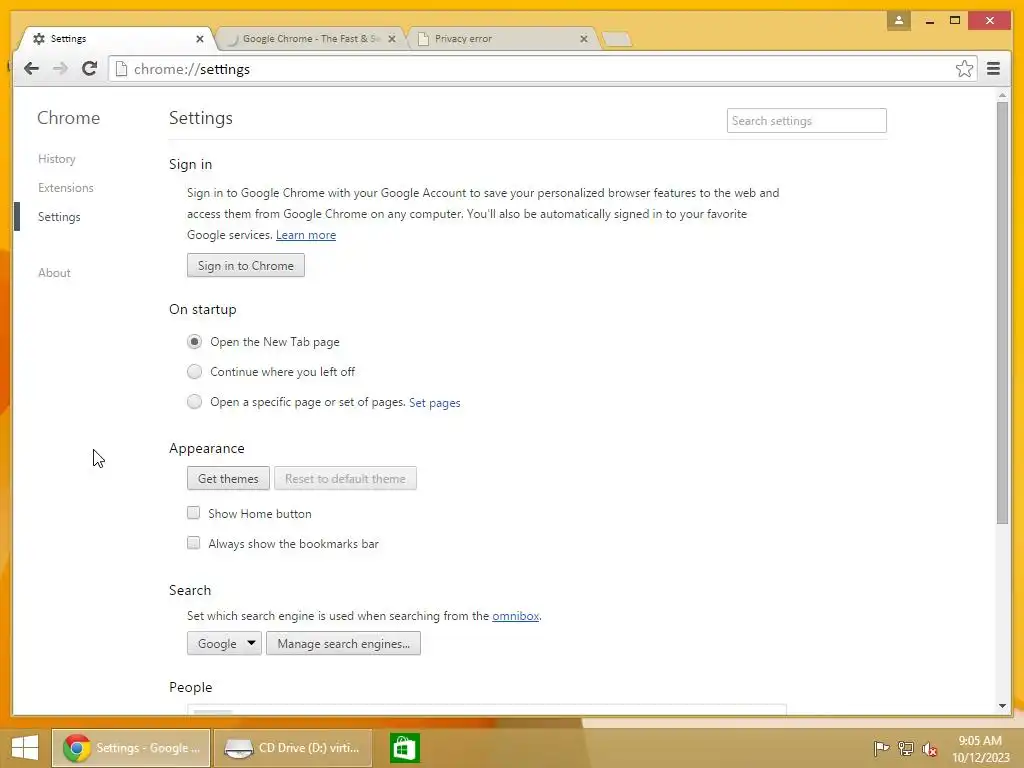
Task: Click the user profile icon in title bar
Action: (899, 20)
